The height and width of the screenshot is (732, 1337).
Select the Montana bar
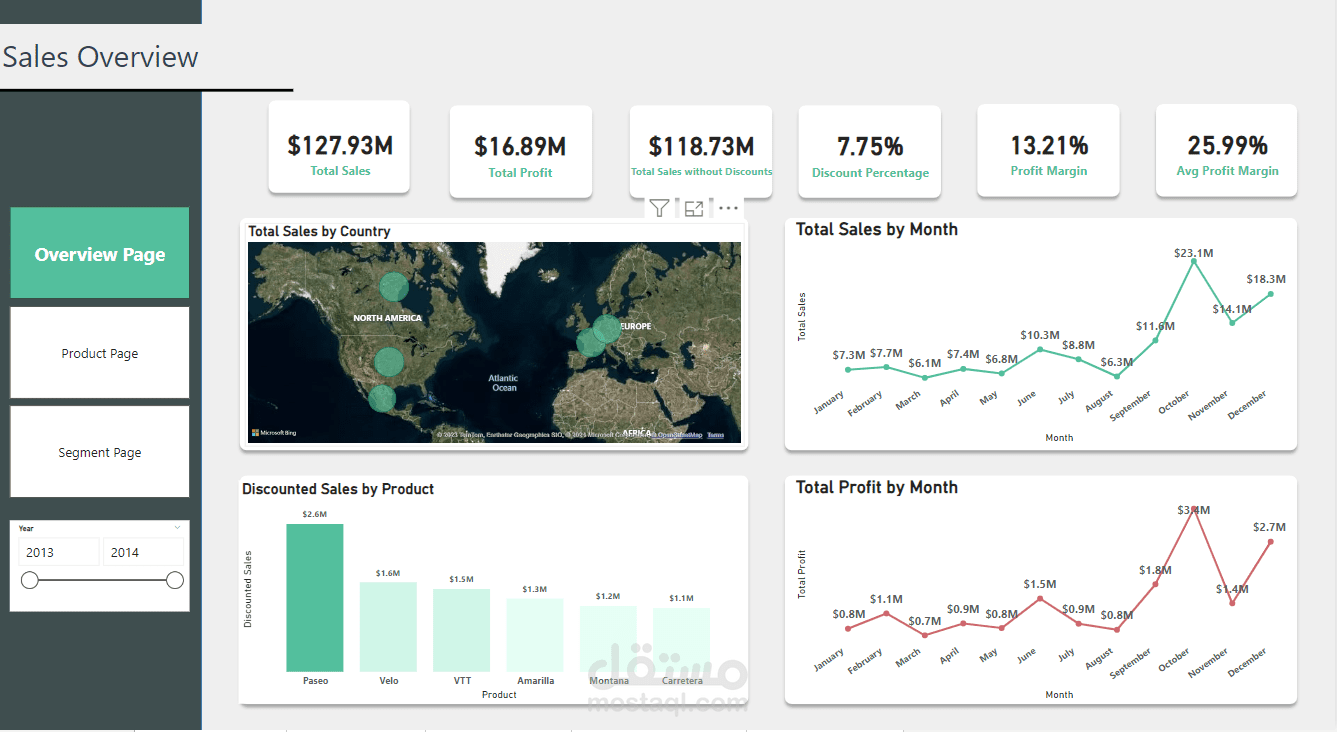click(609, 639)
